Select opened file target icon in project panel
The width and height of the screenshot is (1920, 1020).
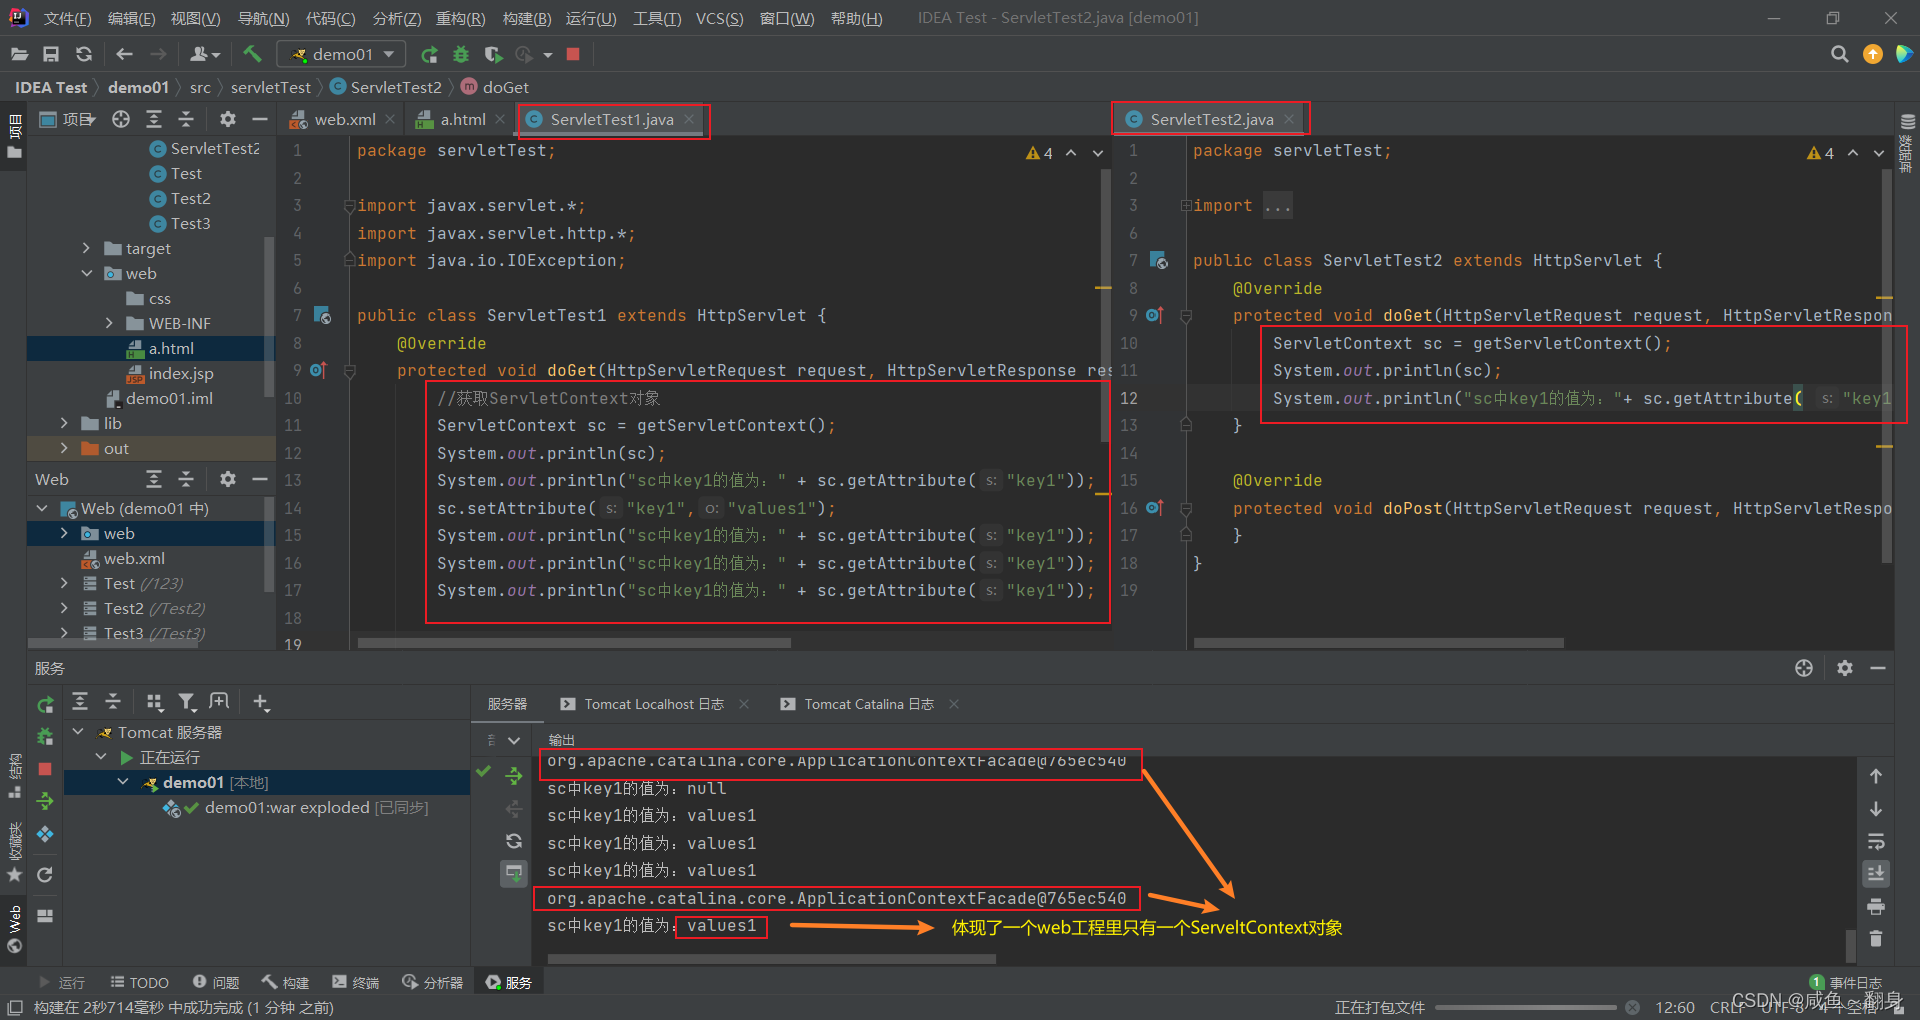point(121,119)
